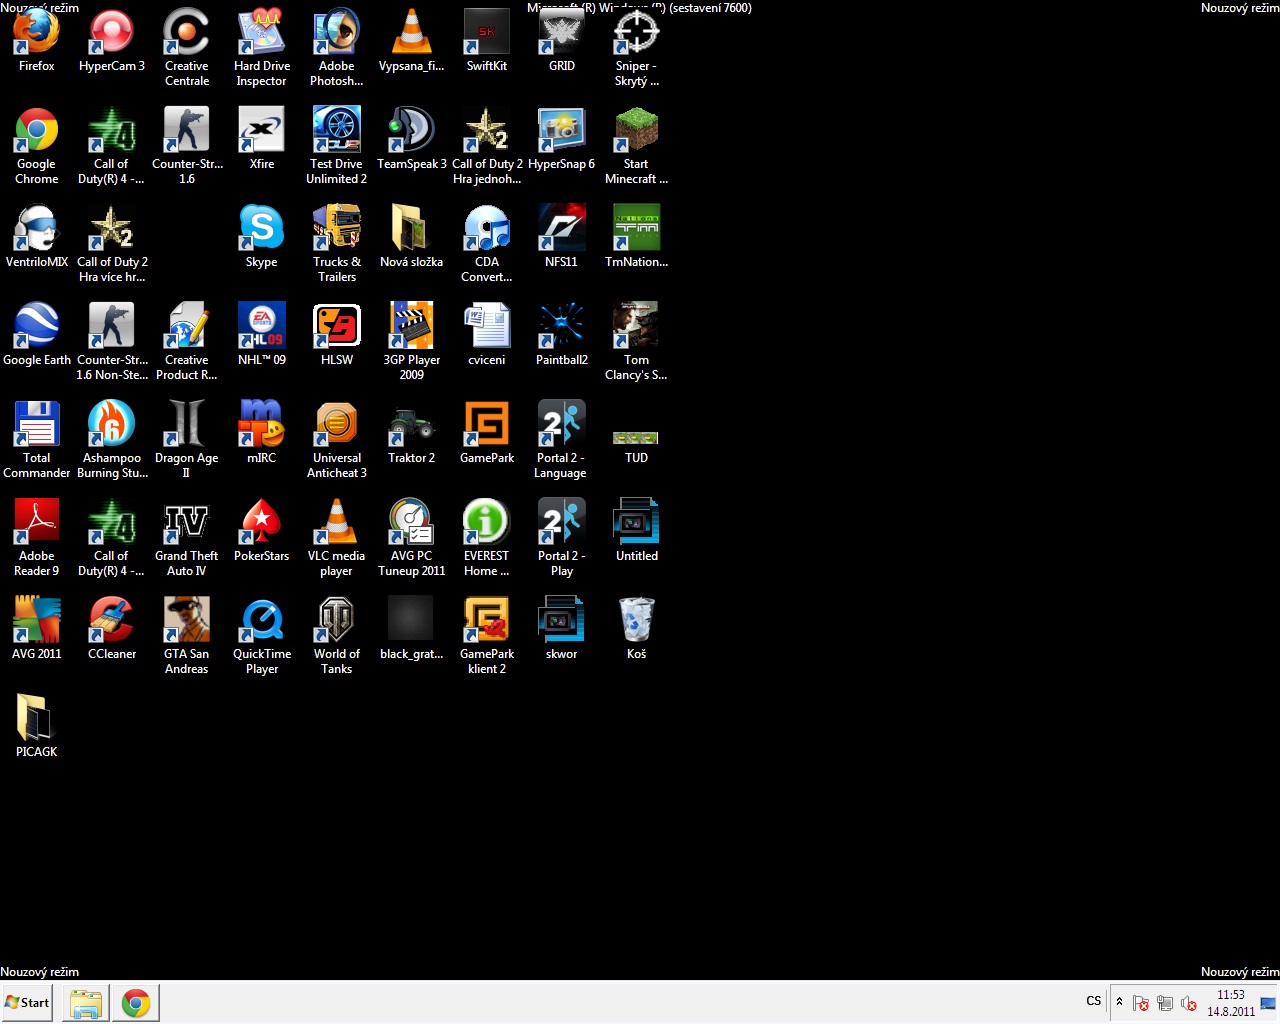
Task: Select Trucks & Trailers icon
Action: pos(337,244)
